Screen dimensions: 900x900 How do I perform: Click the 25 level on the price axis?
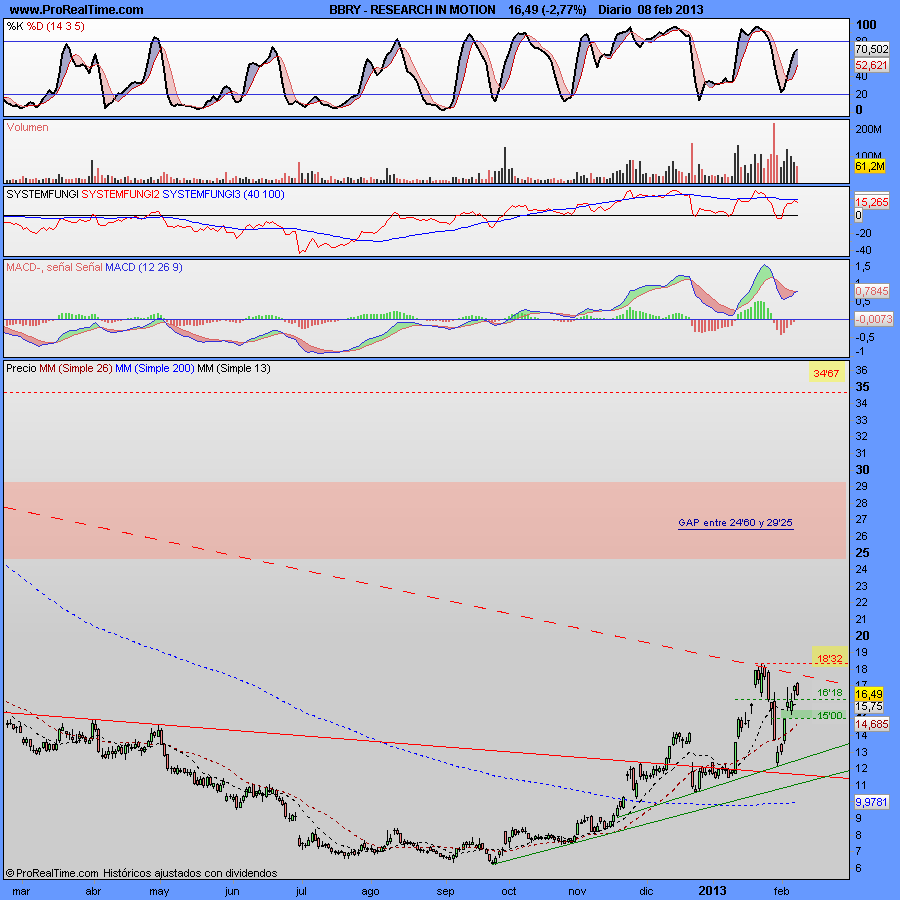click(x=862, y=553)
